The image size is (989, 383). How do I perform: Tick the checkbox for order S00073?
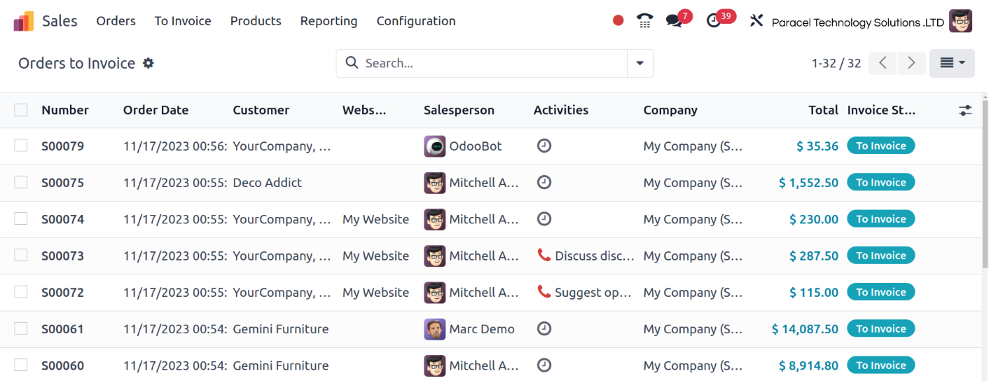point(21,256)
